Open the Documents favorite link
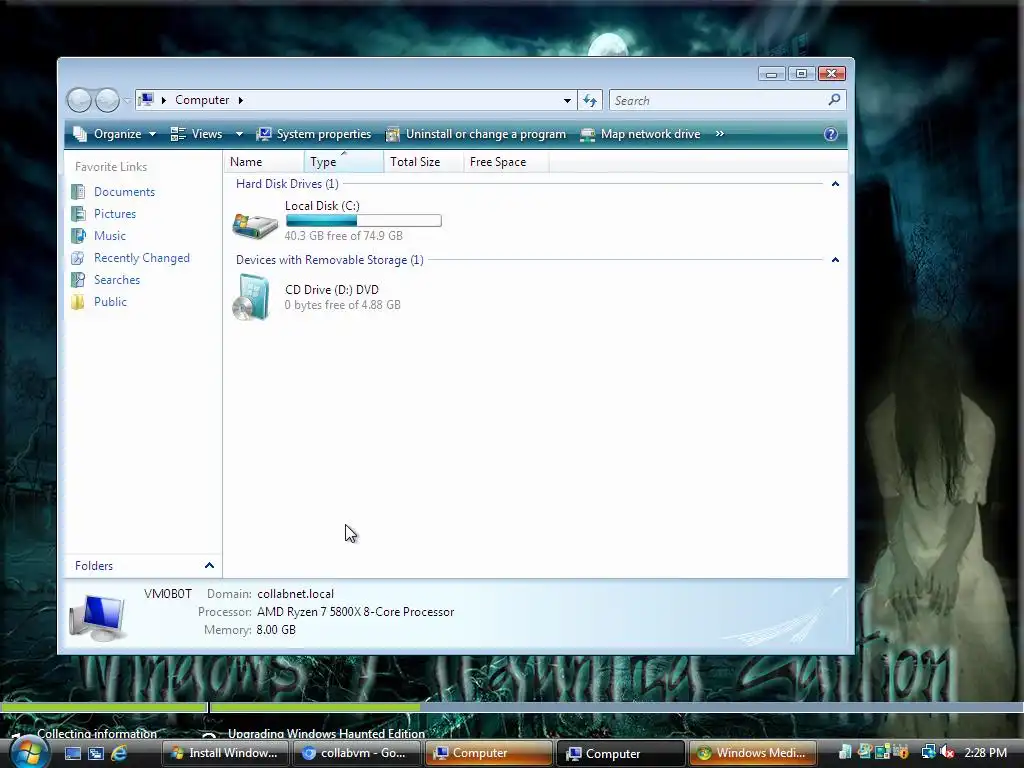Screen dimensions: 1024x768 click(124, 192)
